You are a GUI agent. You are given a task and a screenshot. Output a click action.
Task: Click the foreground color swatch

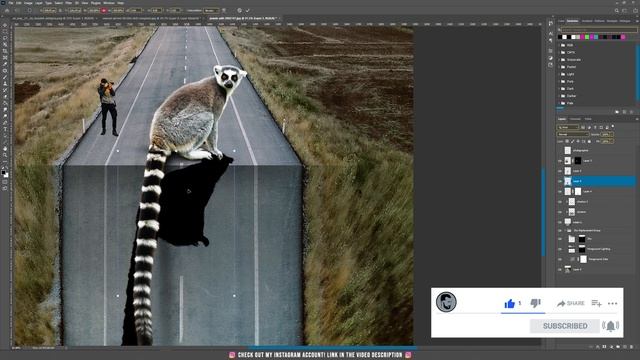(4, 173)
